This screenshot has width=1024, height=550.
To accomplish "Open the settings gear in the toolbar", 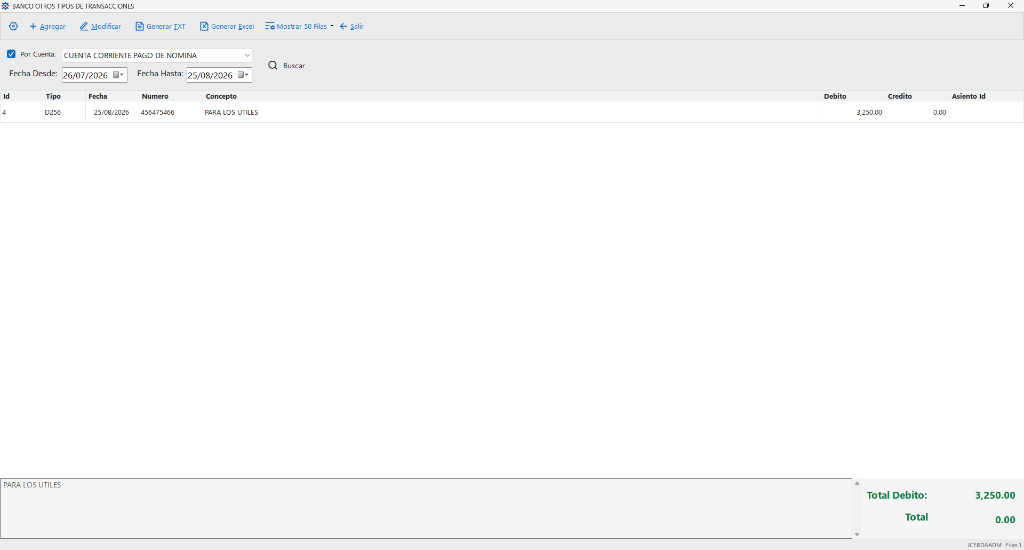I will [13, 26].
